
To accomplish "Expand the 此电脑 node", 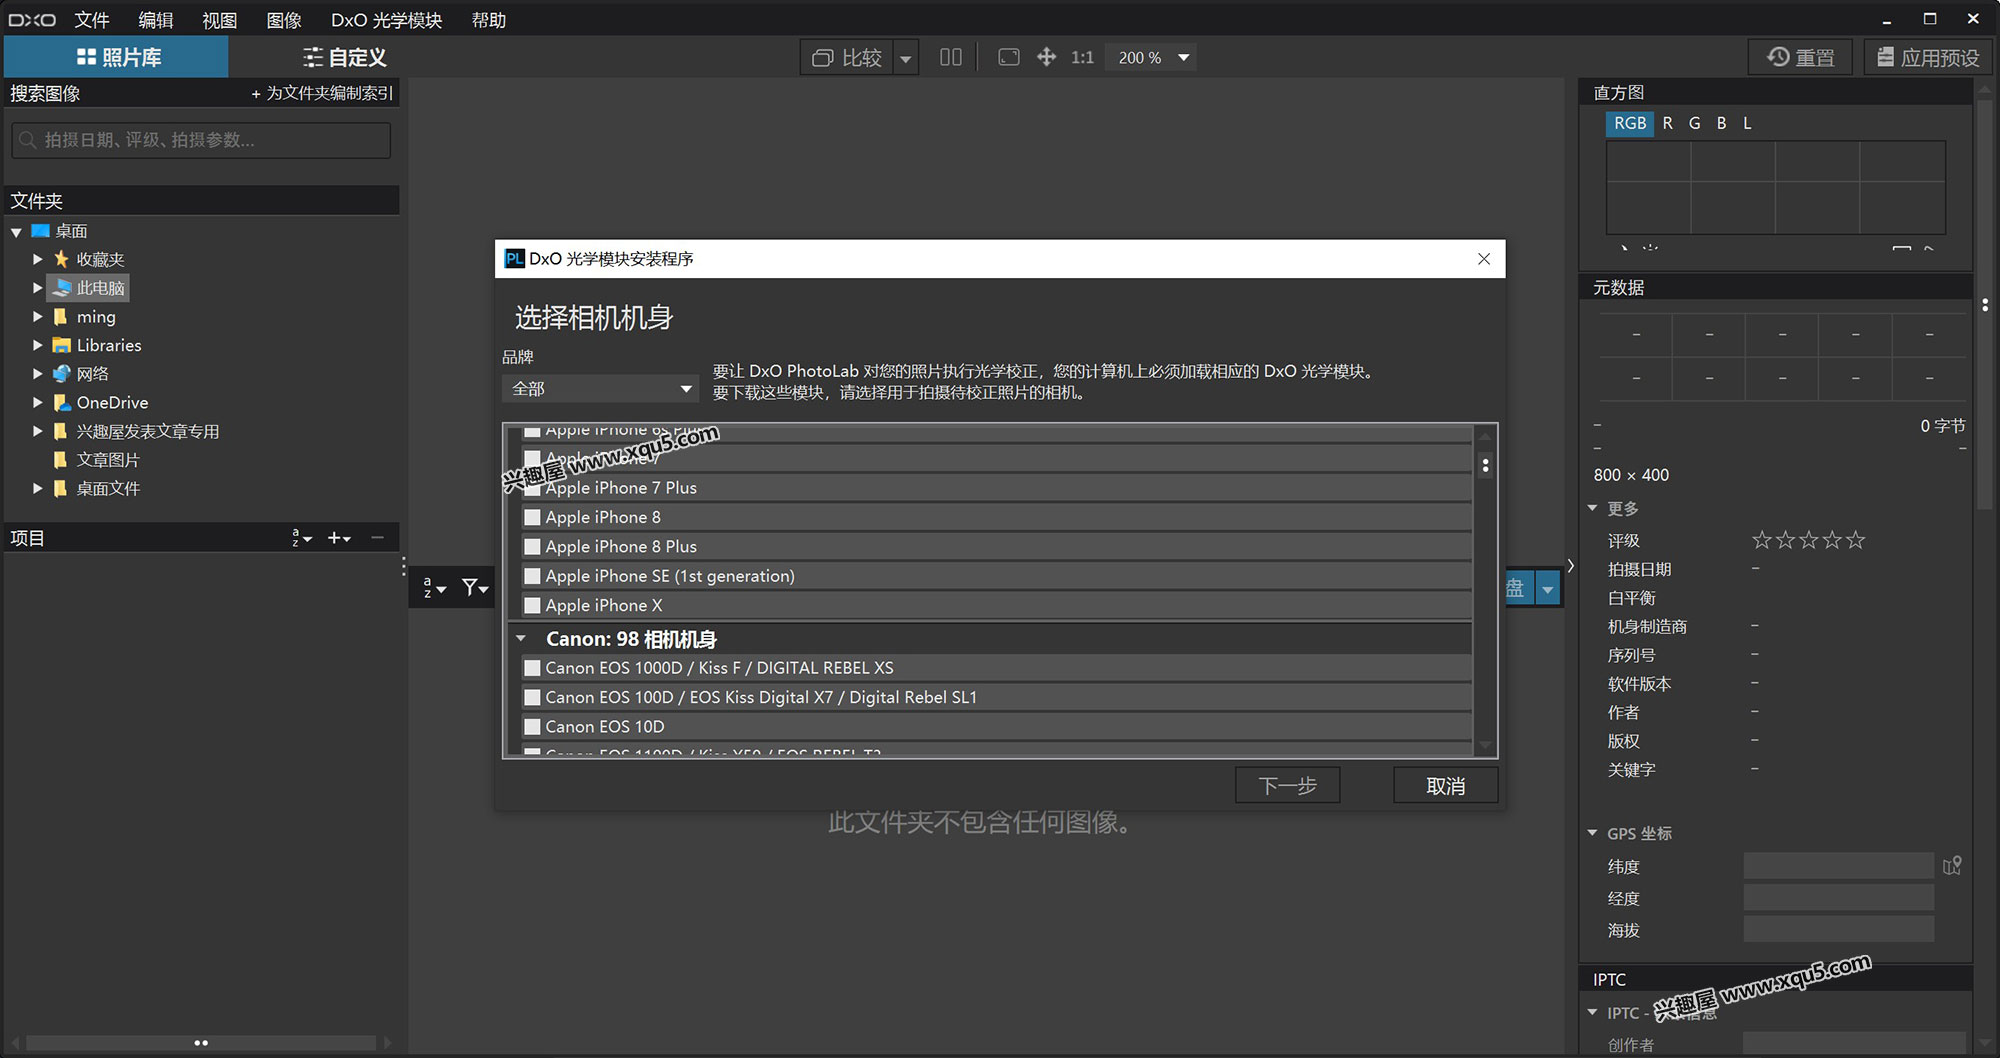I will tap(37, 288).
